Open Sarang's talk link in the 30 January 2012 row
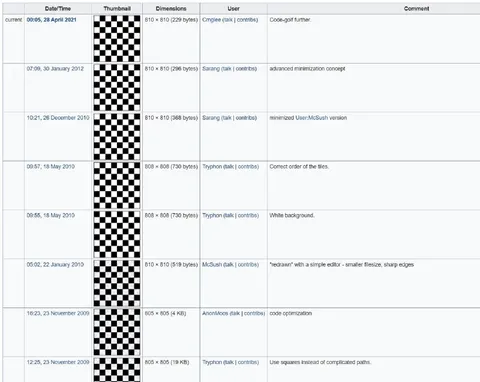Viewport: 480px width, 382px height. [x=227, y=69]
